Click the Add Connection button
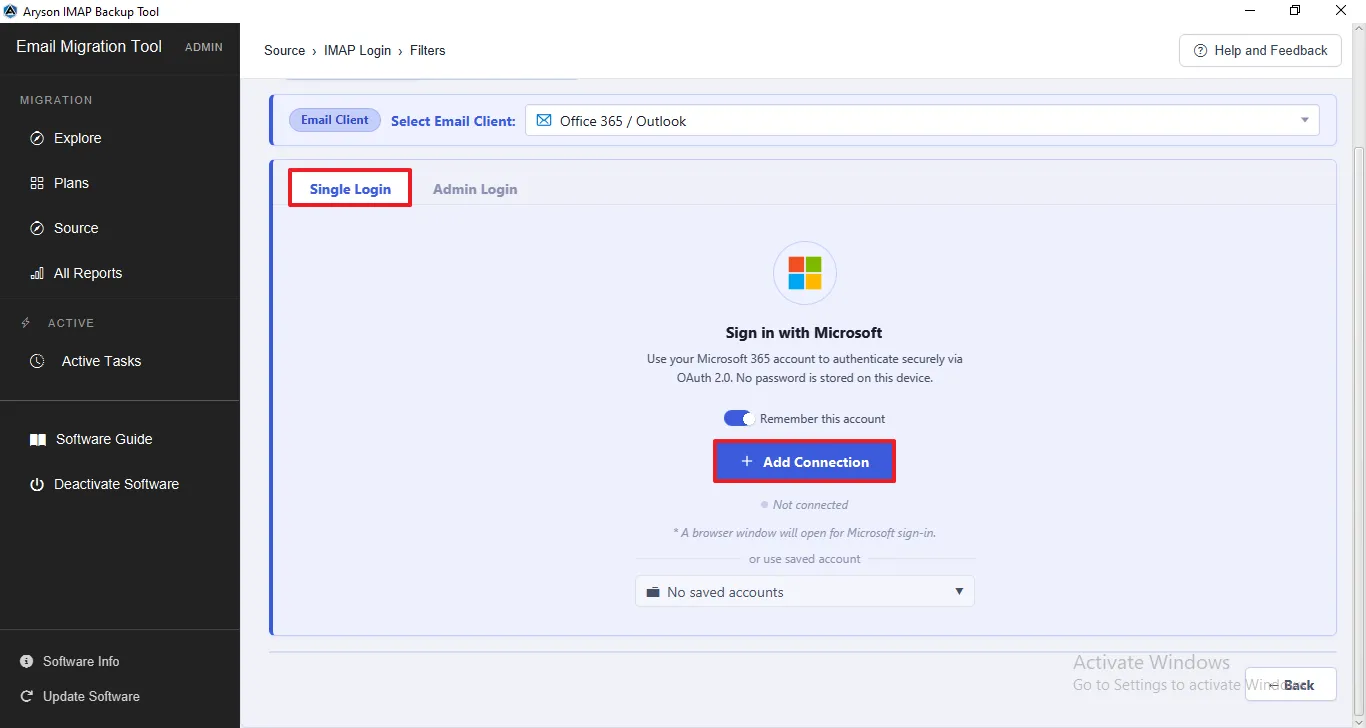The height and width of the screenshot is (728, 1366). pyautogui.click(x=804, y=462)
